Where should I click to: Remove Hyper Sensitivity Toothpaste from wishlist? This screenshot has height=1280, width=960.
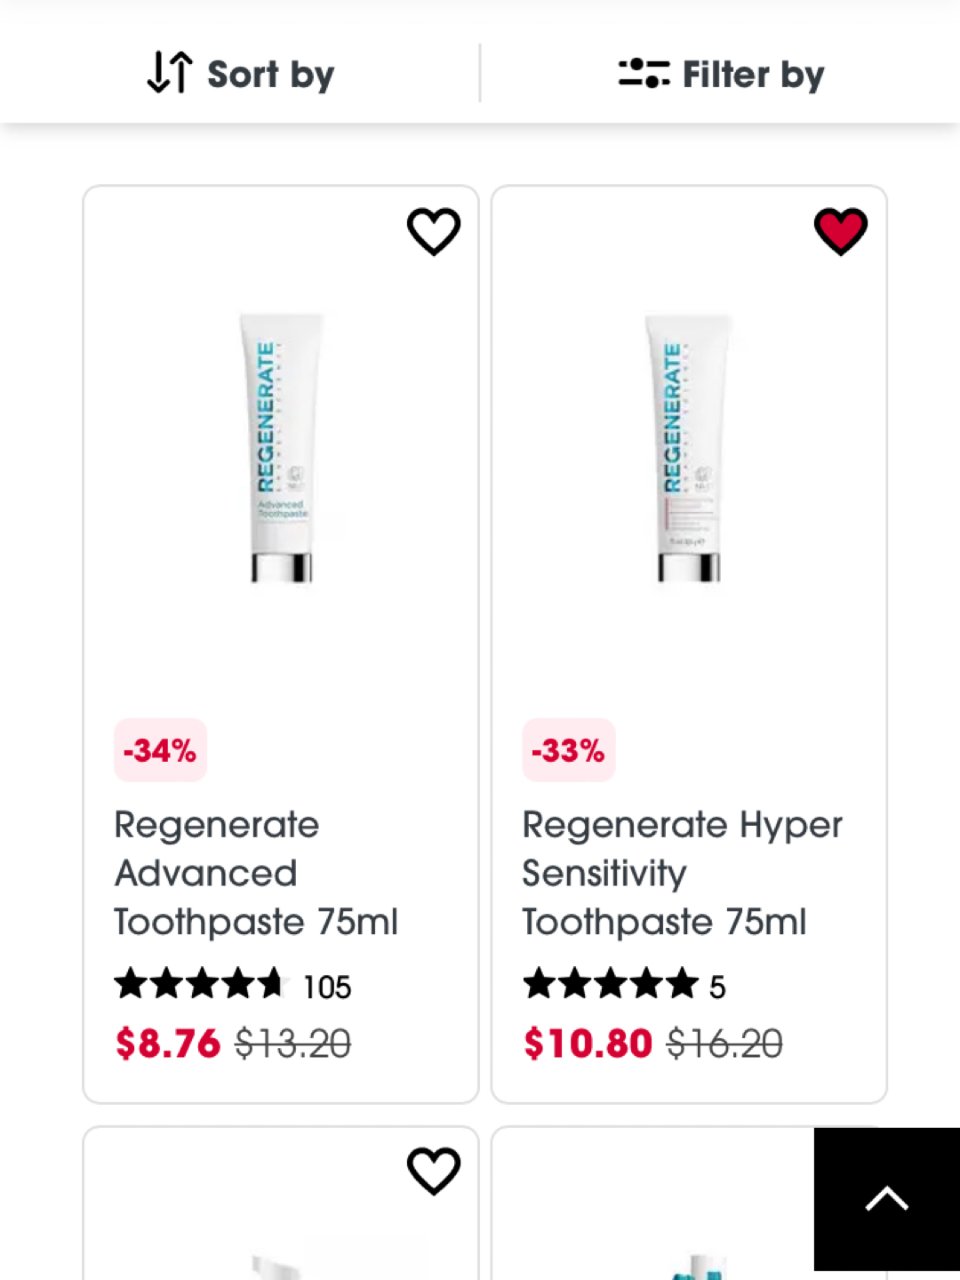[840, 231]
